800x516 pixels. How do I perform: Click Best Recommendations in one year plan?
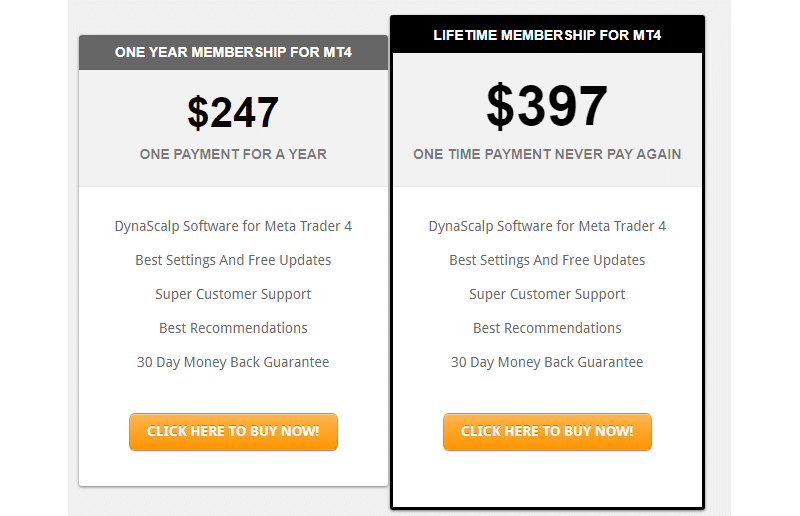[x=233, y=328]
